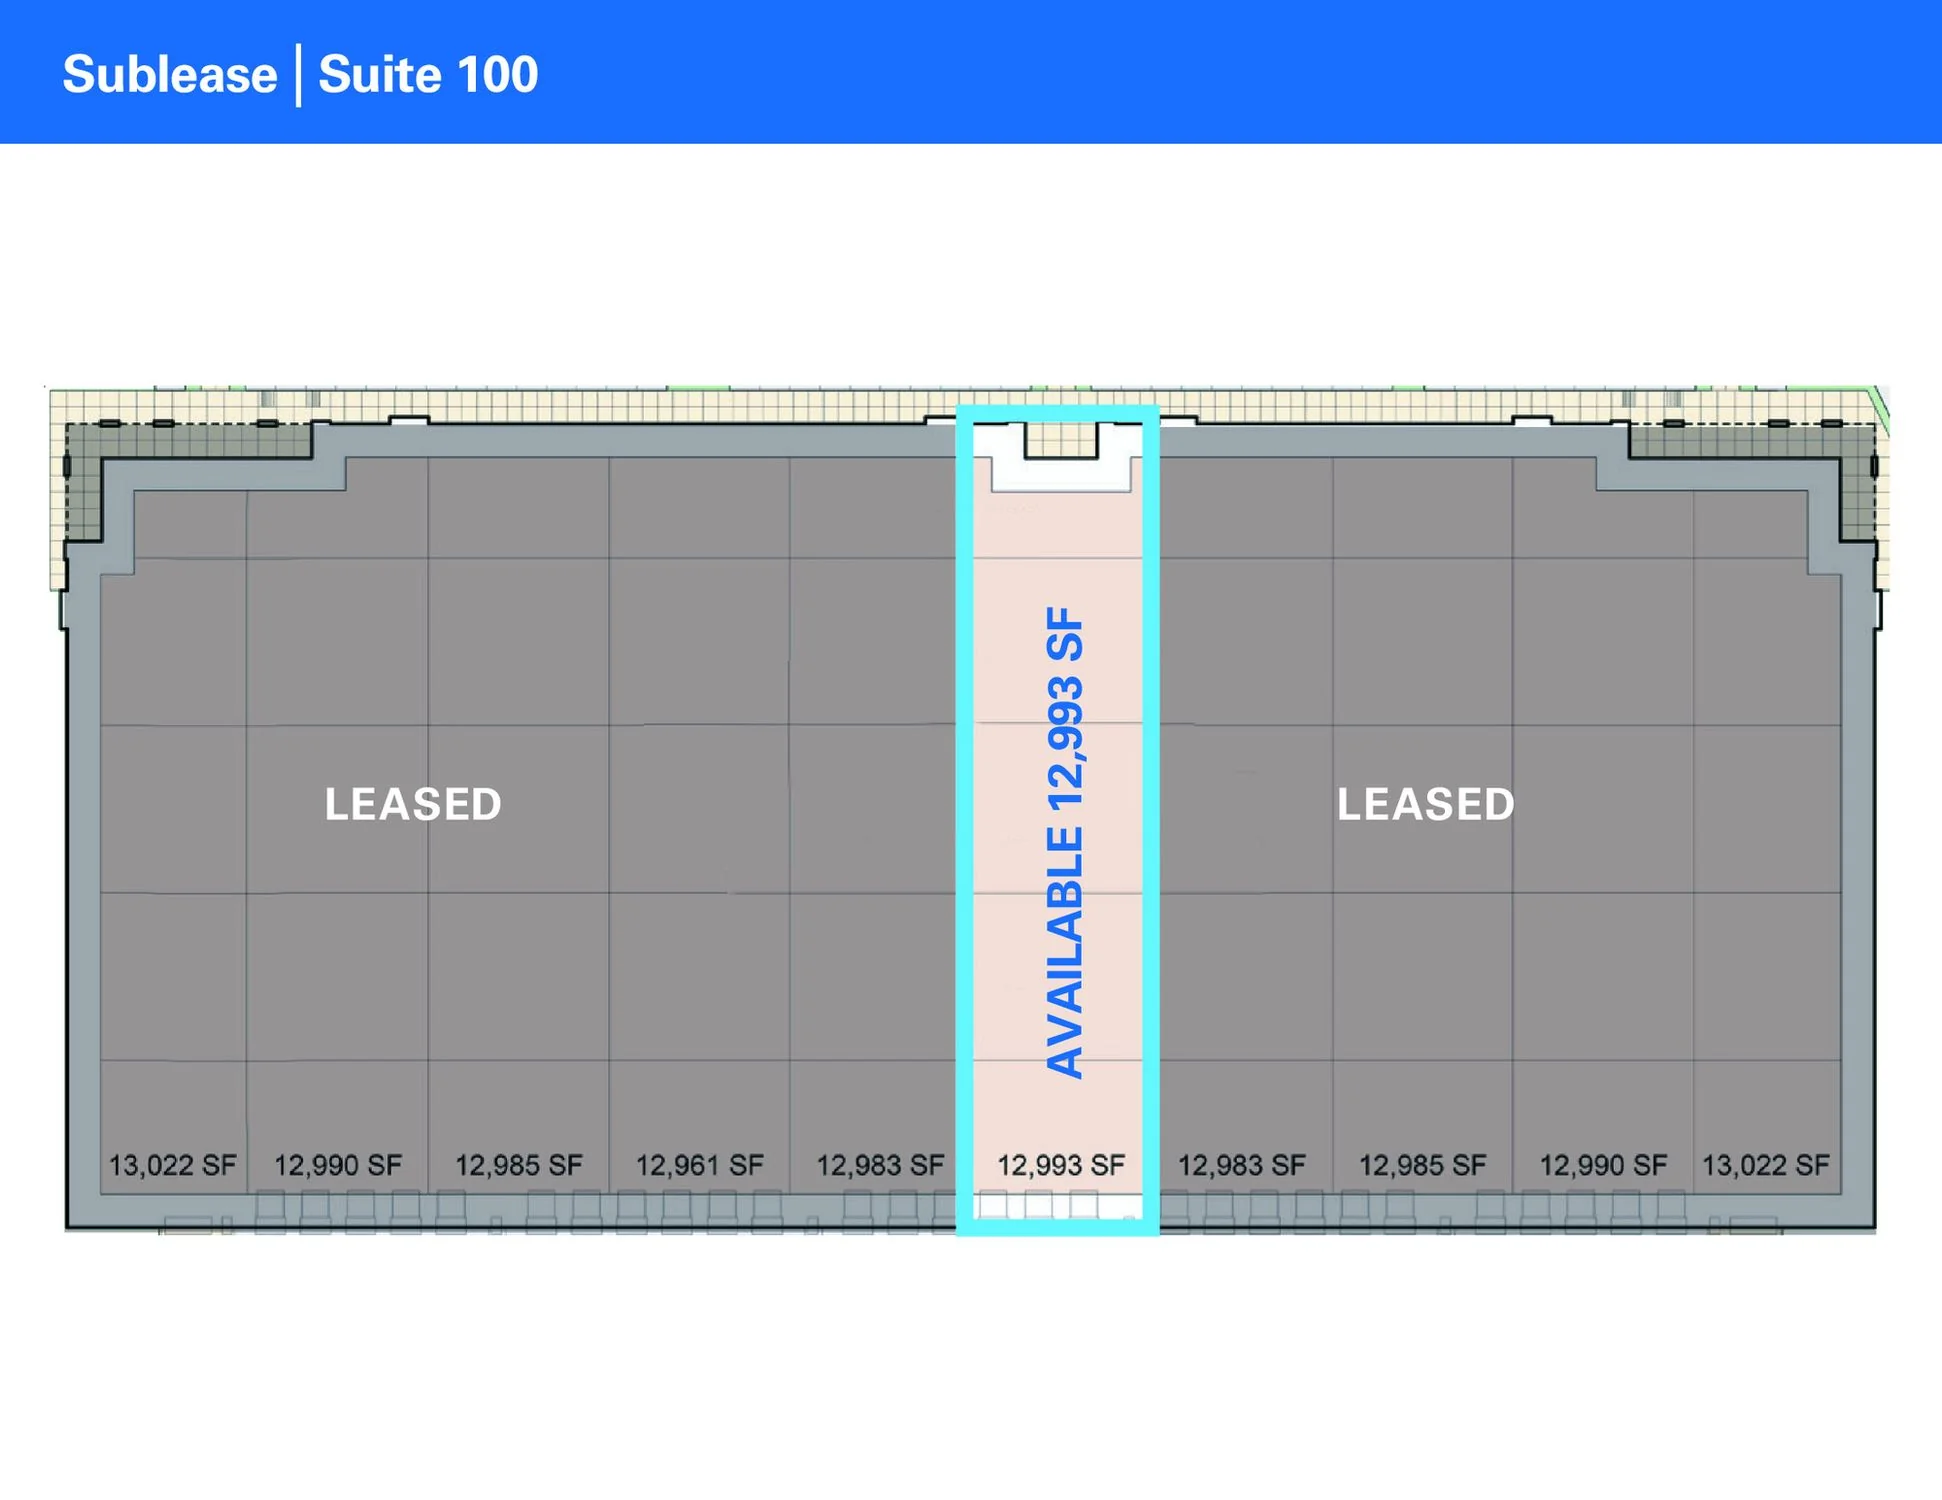Click the leftmost "13,022 SF" bay label
1942x1500 pixels.
172,1165
